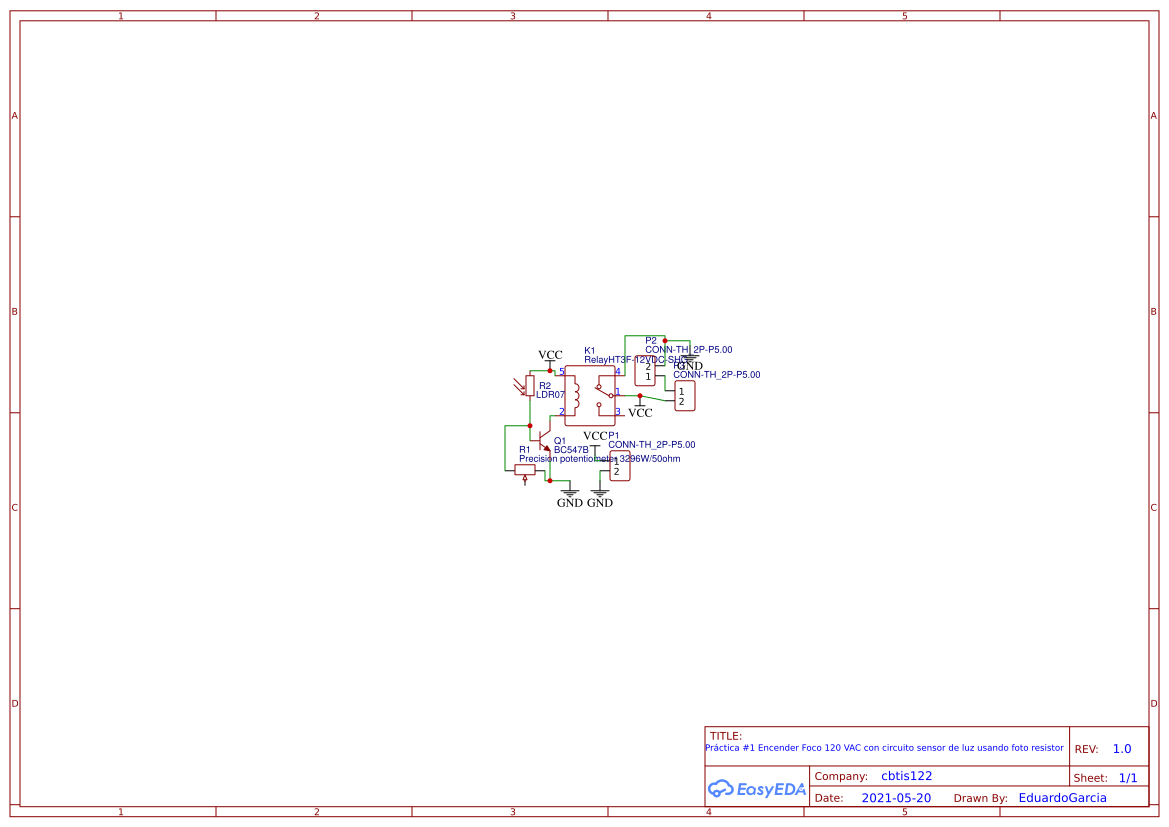Click the VCC power flag above R2
This screenshot has width=1169, height=827.
point(550,356)
